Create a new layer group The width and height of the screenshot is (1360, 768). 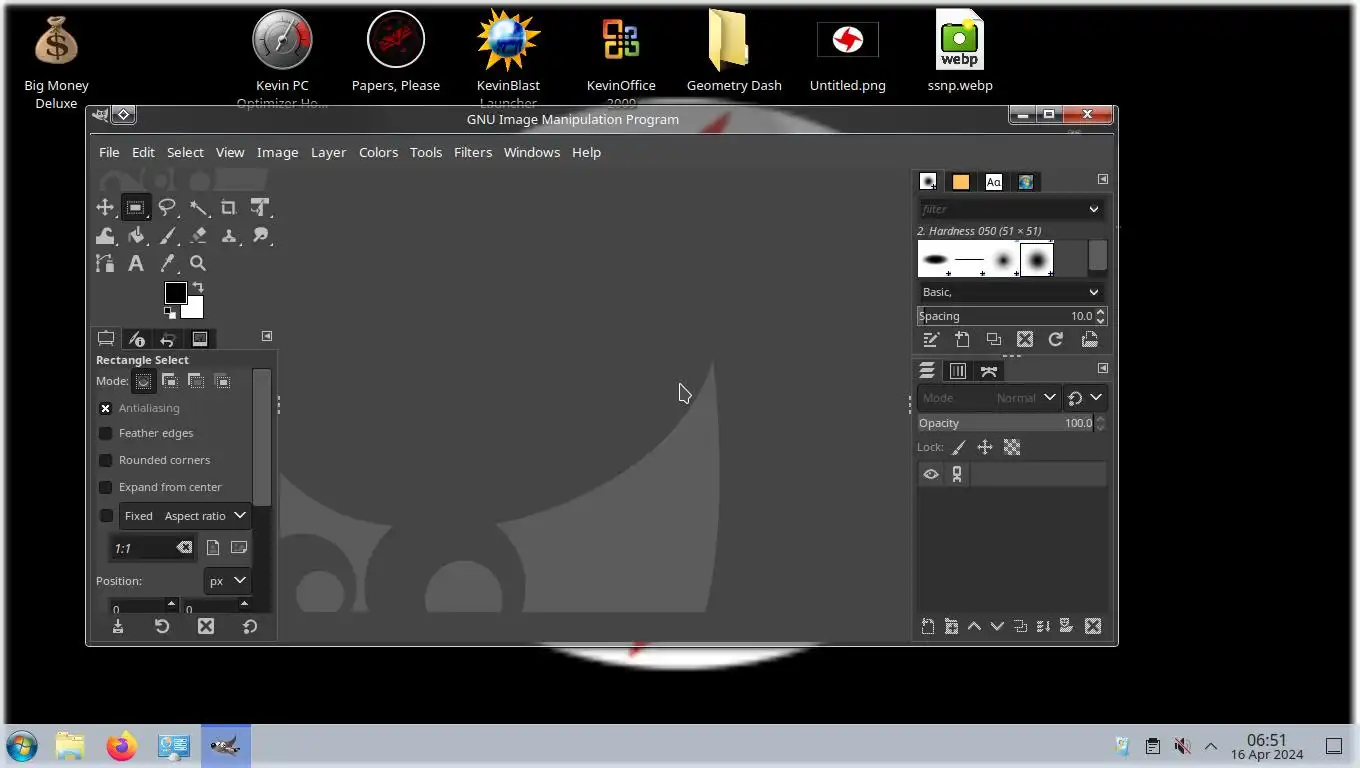[950, 627]
